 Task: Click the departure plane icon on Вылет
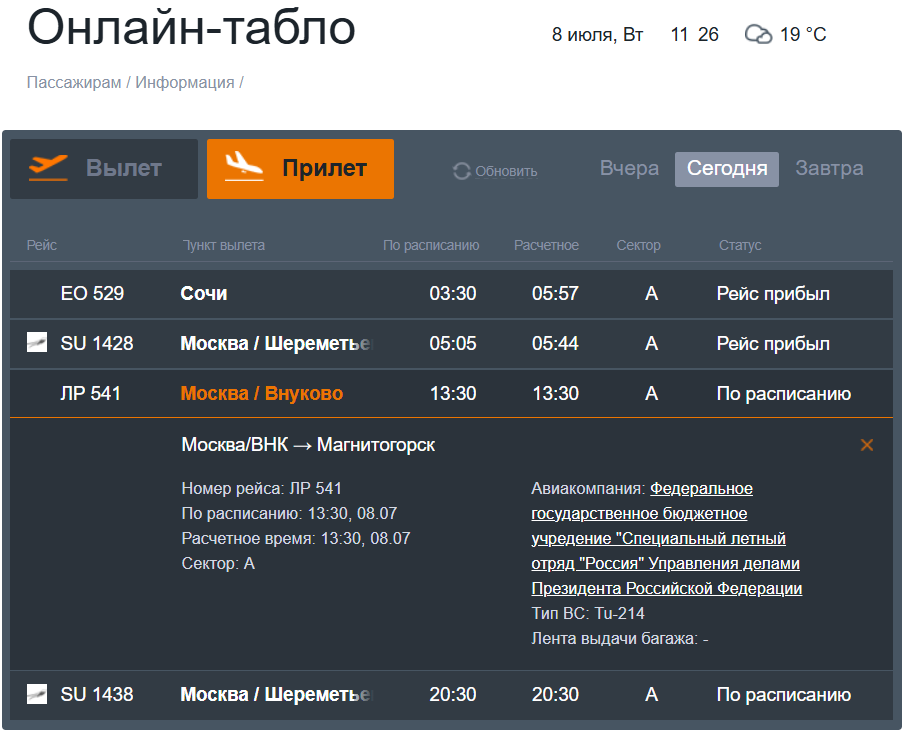click(48, 168)
